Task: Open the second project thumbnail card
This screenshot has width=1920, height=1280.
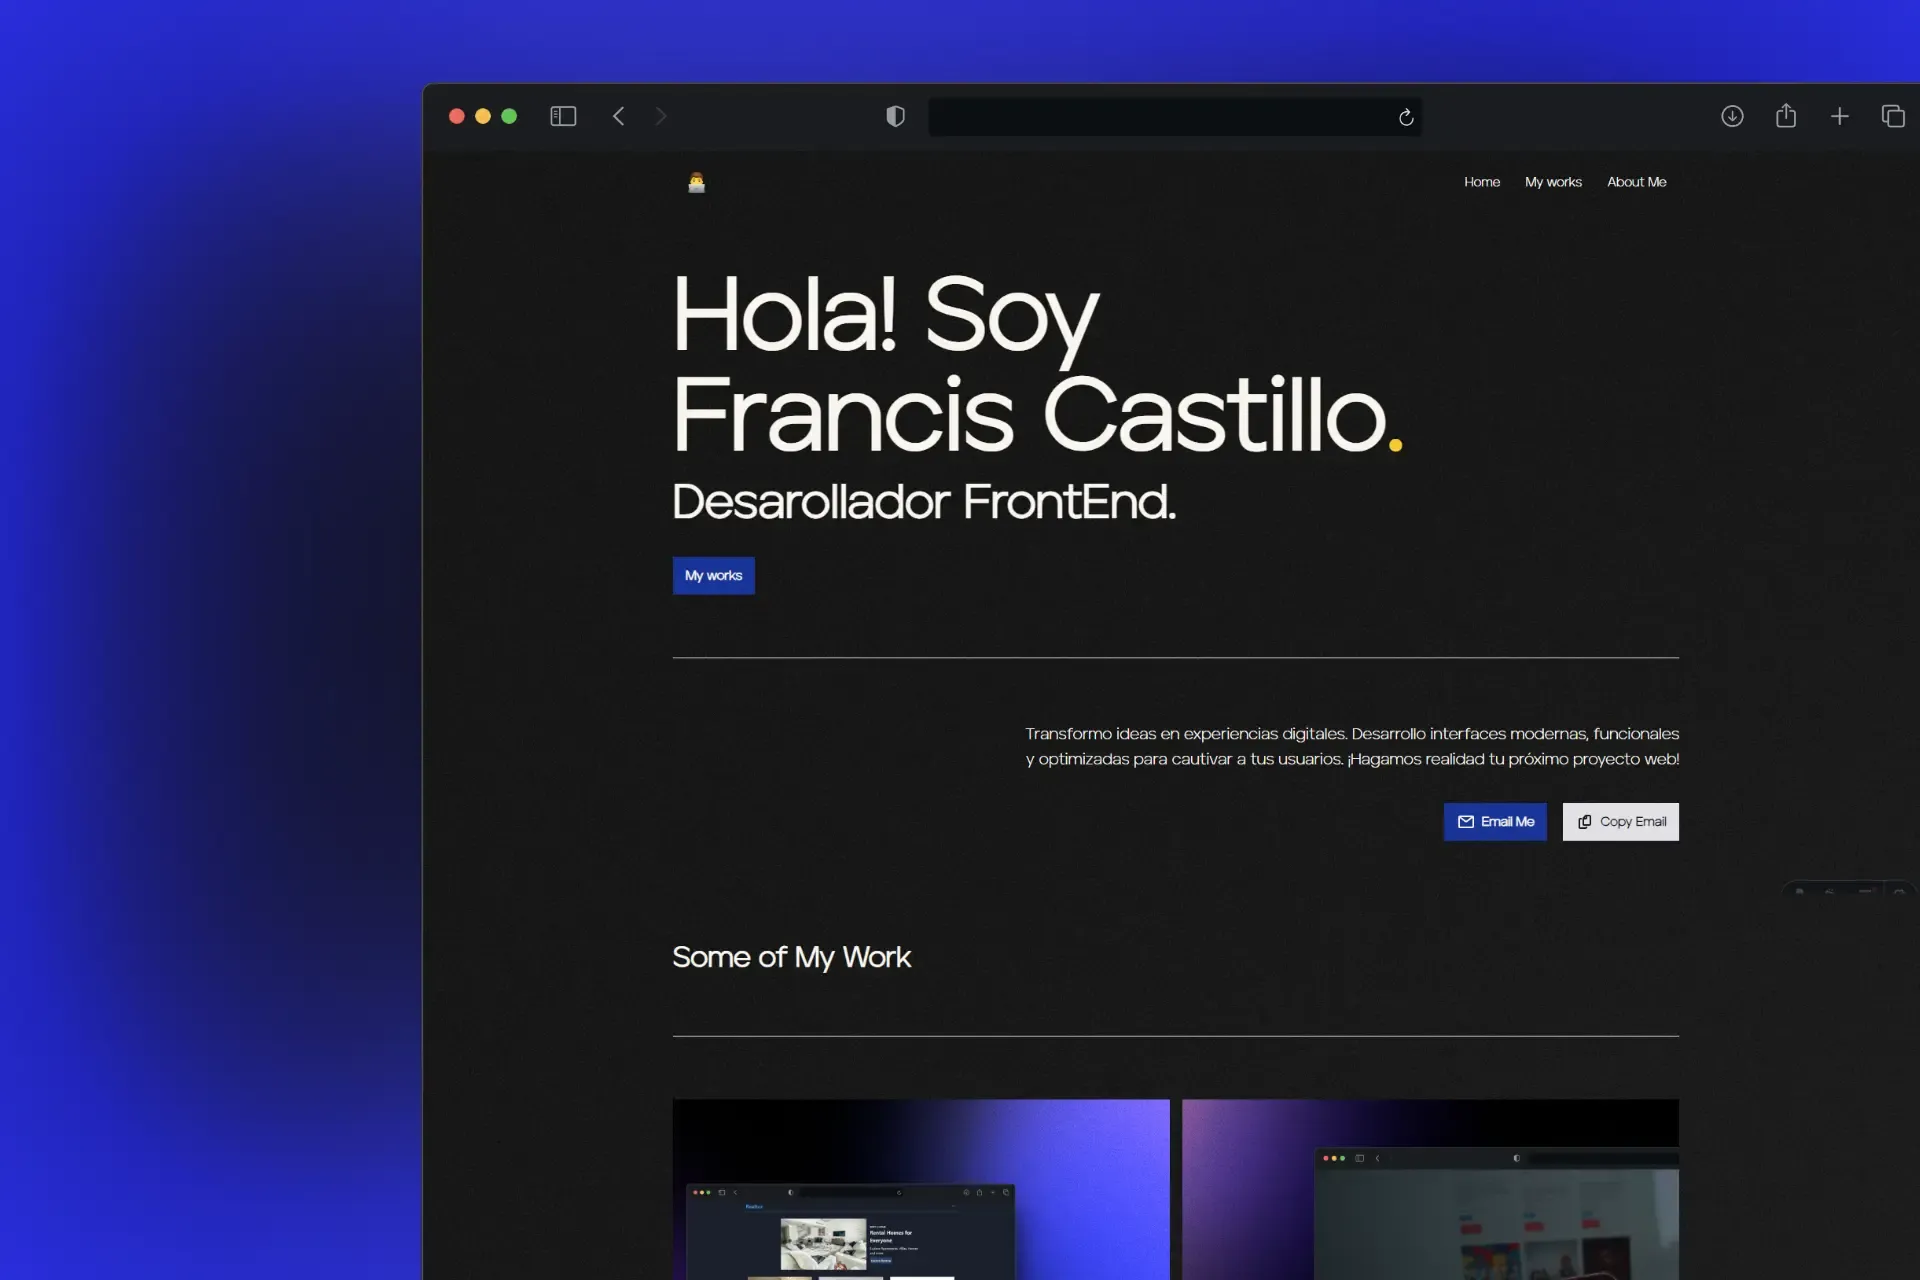Action: (1430, 1189)
